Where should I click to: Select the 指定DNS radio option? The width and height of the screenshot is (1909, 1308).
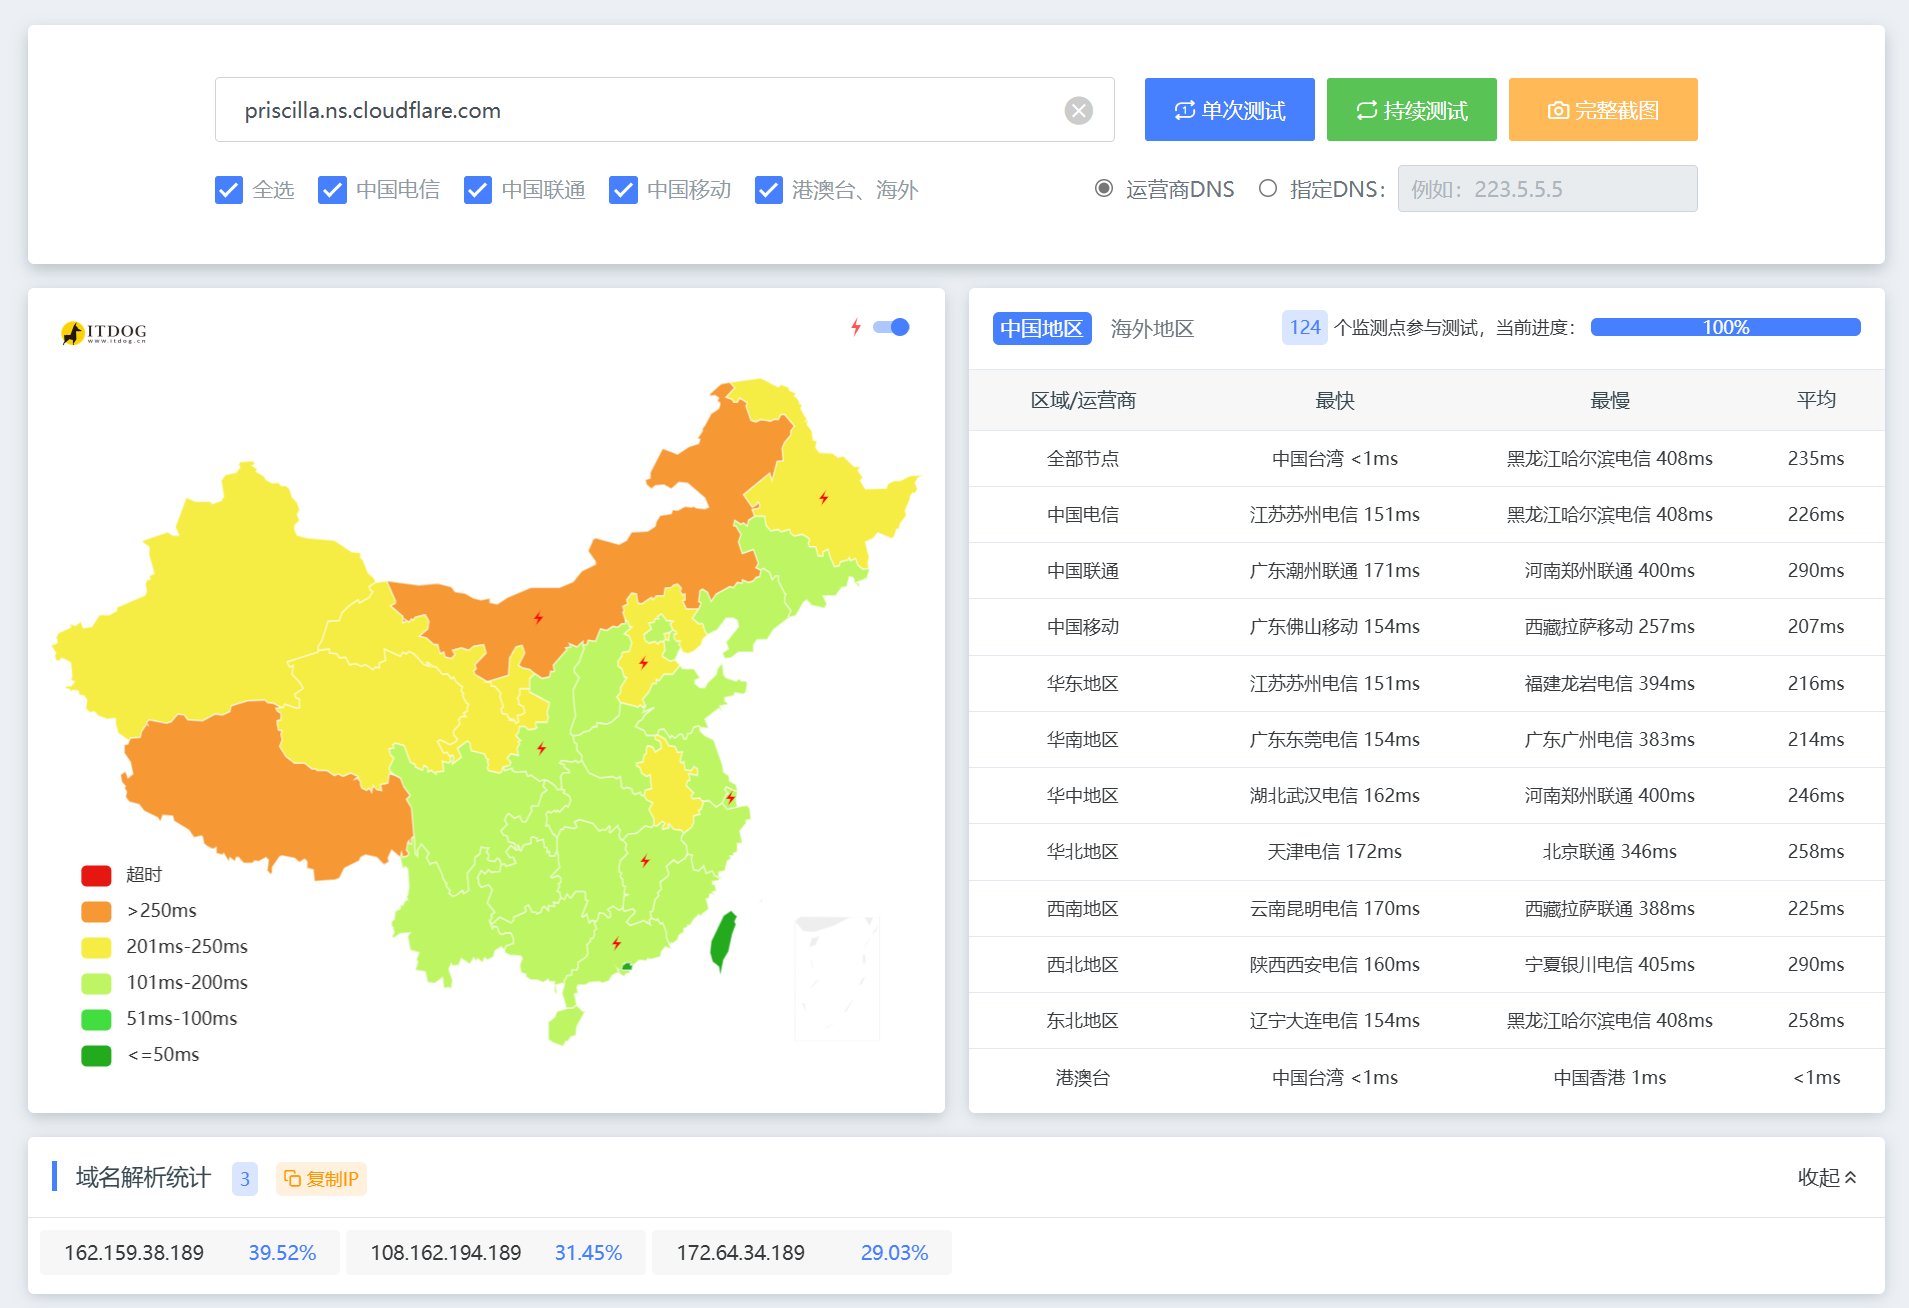[1268, 188]
